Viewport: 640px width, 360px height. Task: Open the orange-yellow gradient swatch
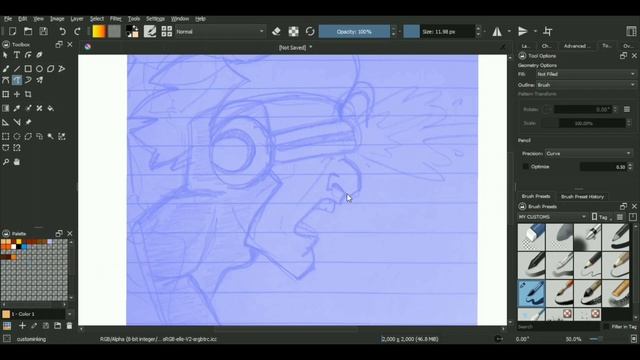coord(99,31)
